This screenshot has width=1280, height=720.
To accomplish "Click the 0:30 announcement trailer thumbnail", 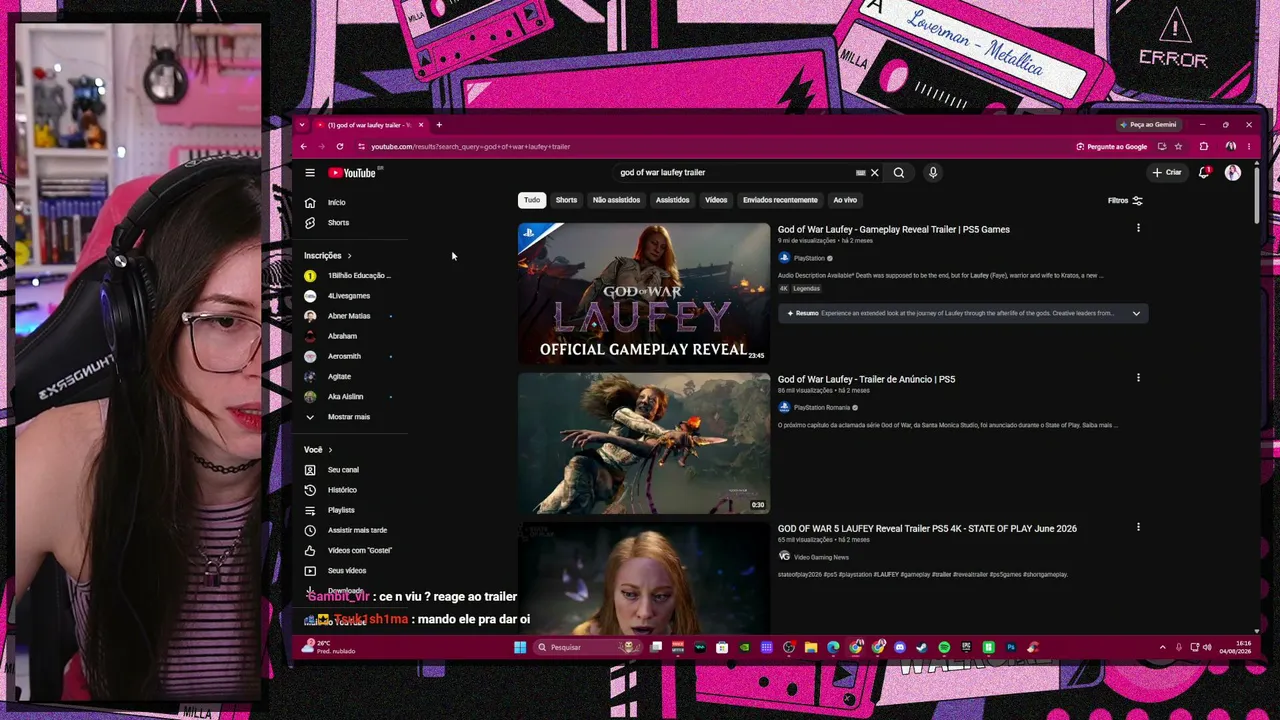I will click(x=644, y=443).
